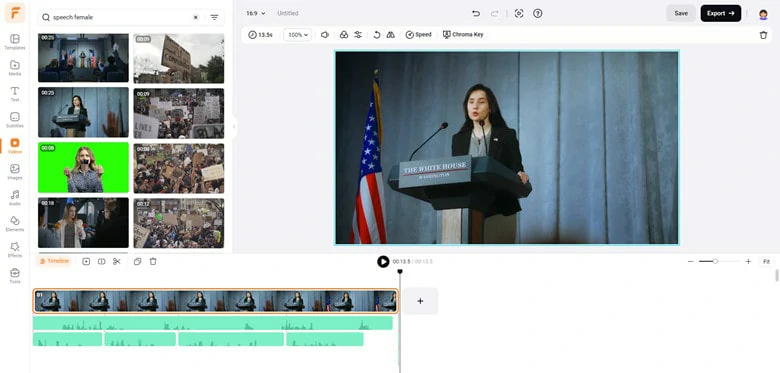Screen dimensions: 780x373
Task: Undo the last action
Action: 476,13
